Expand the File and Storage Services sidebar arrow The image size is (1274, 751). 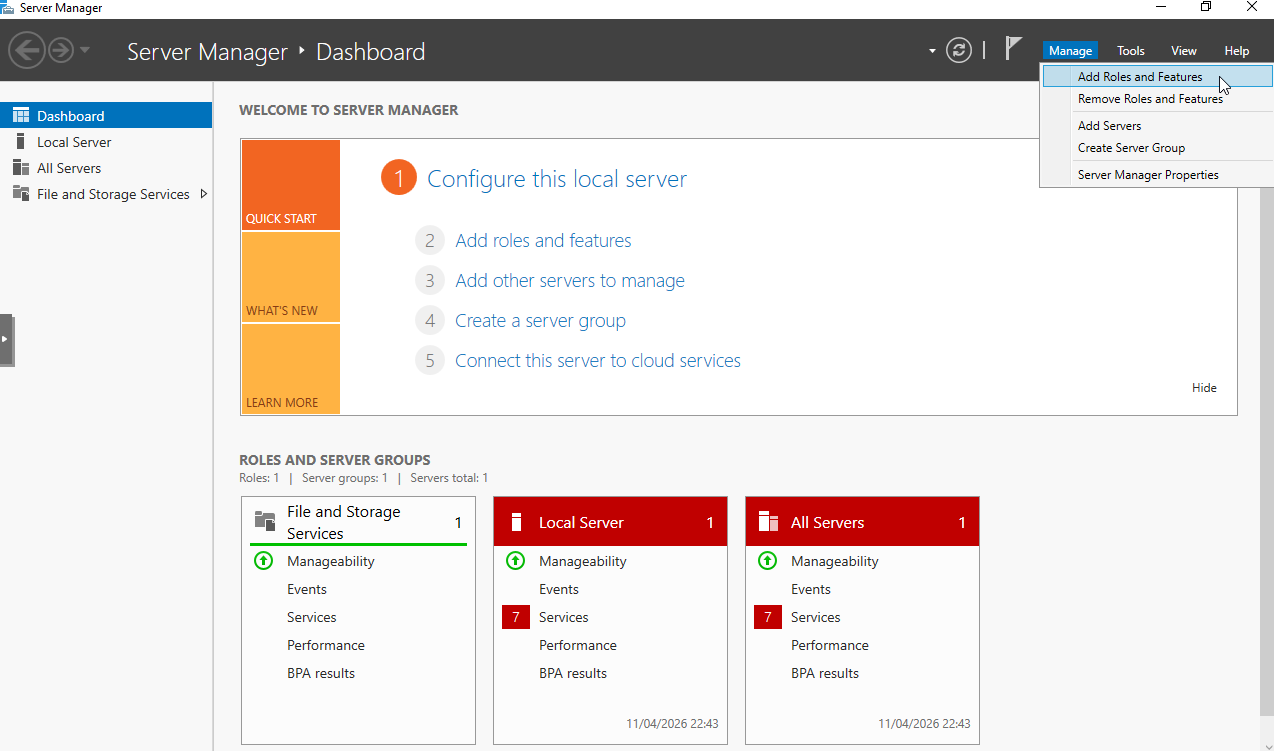coord(204,194)
